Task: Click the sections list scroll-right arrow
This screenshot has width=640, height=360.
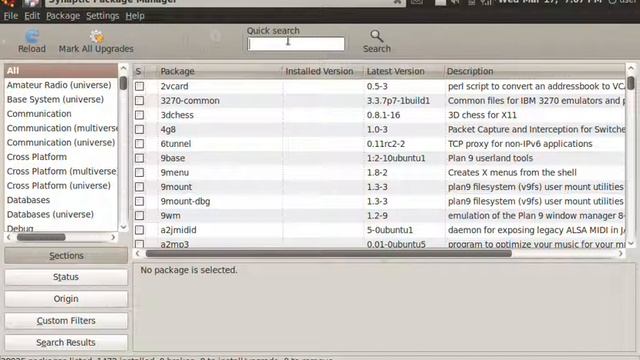Action: click(x=113, y=237)
